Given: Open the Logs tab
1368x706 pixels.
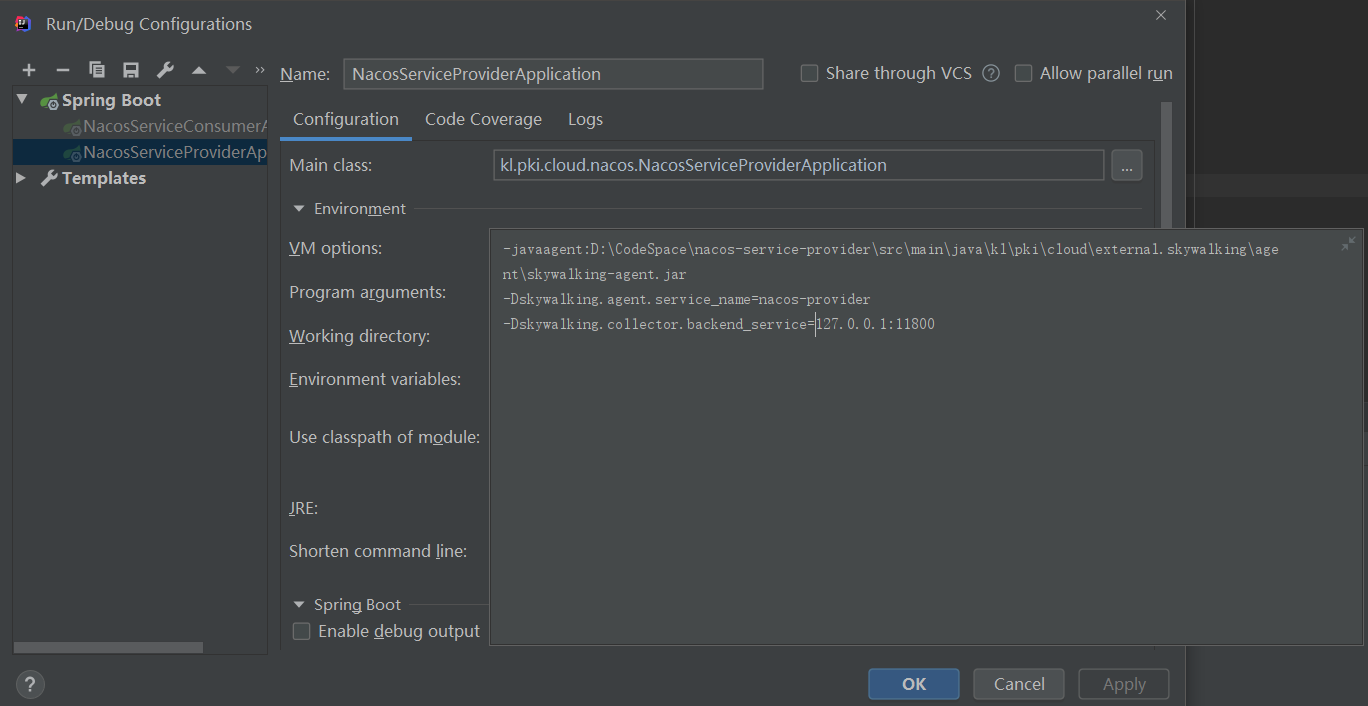Looking at the screenshot, I should 585,119.
